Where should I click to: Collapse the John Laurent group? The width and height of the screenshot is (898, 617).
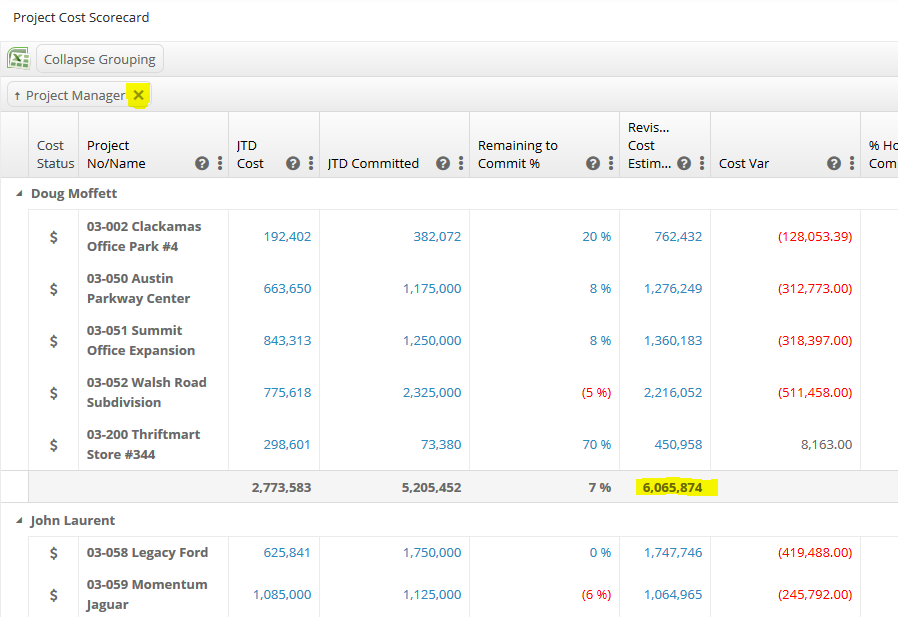pyautogui.click(x=19, y=521)
